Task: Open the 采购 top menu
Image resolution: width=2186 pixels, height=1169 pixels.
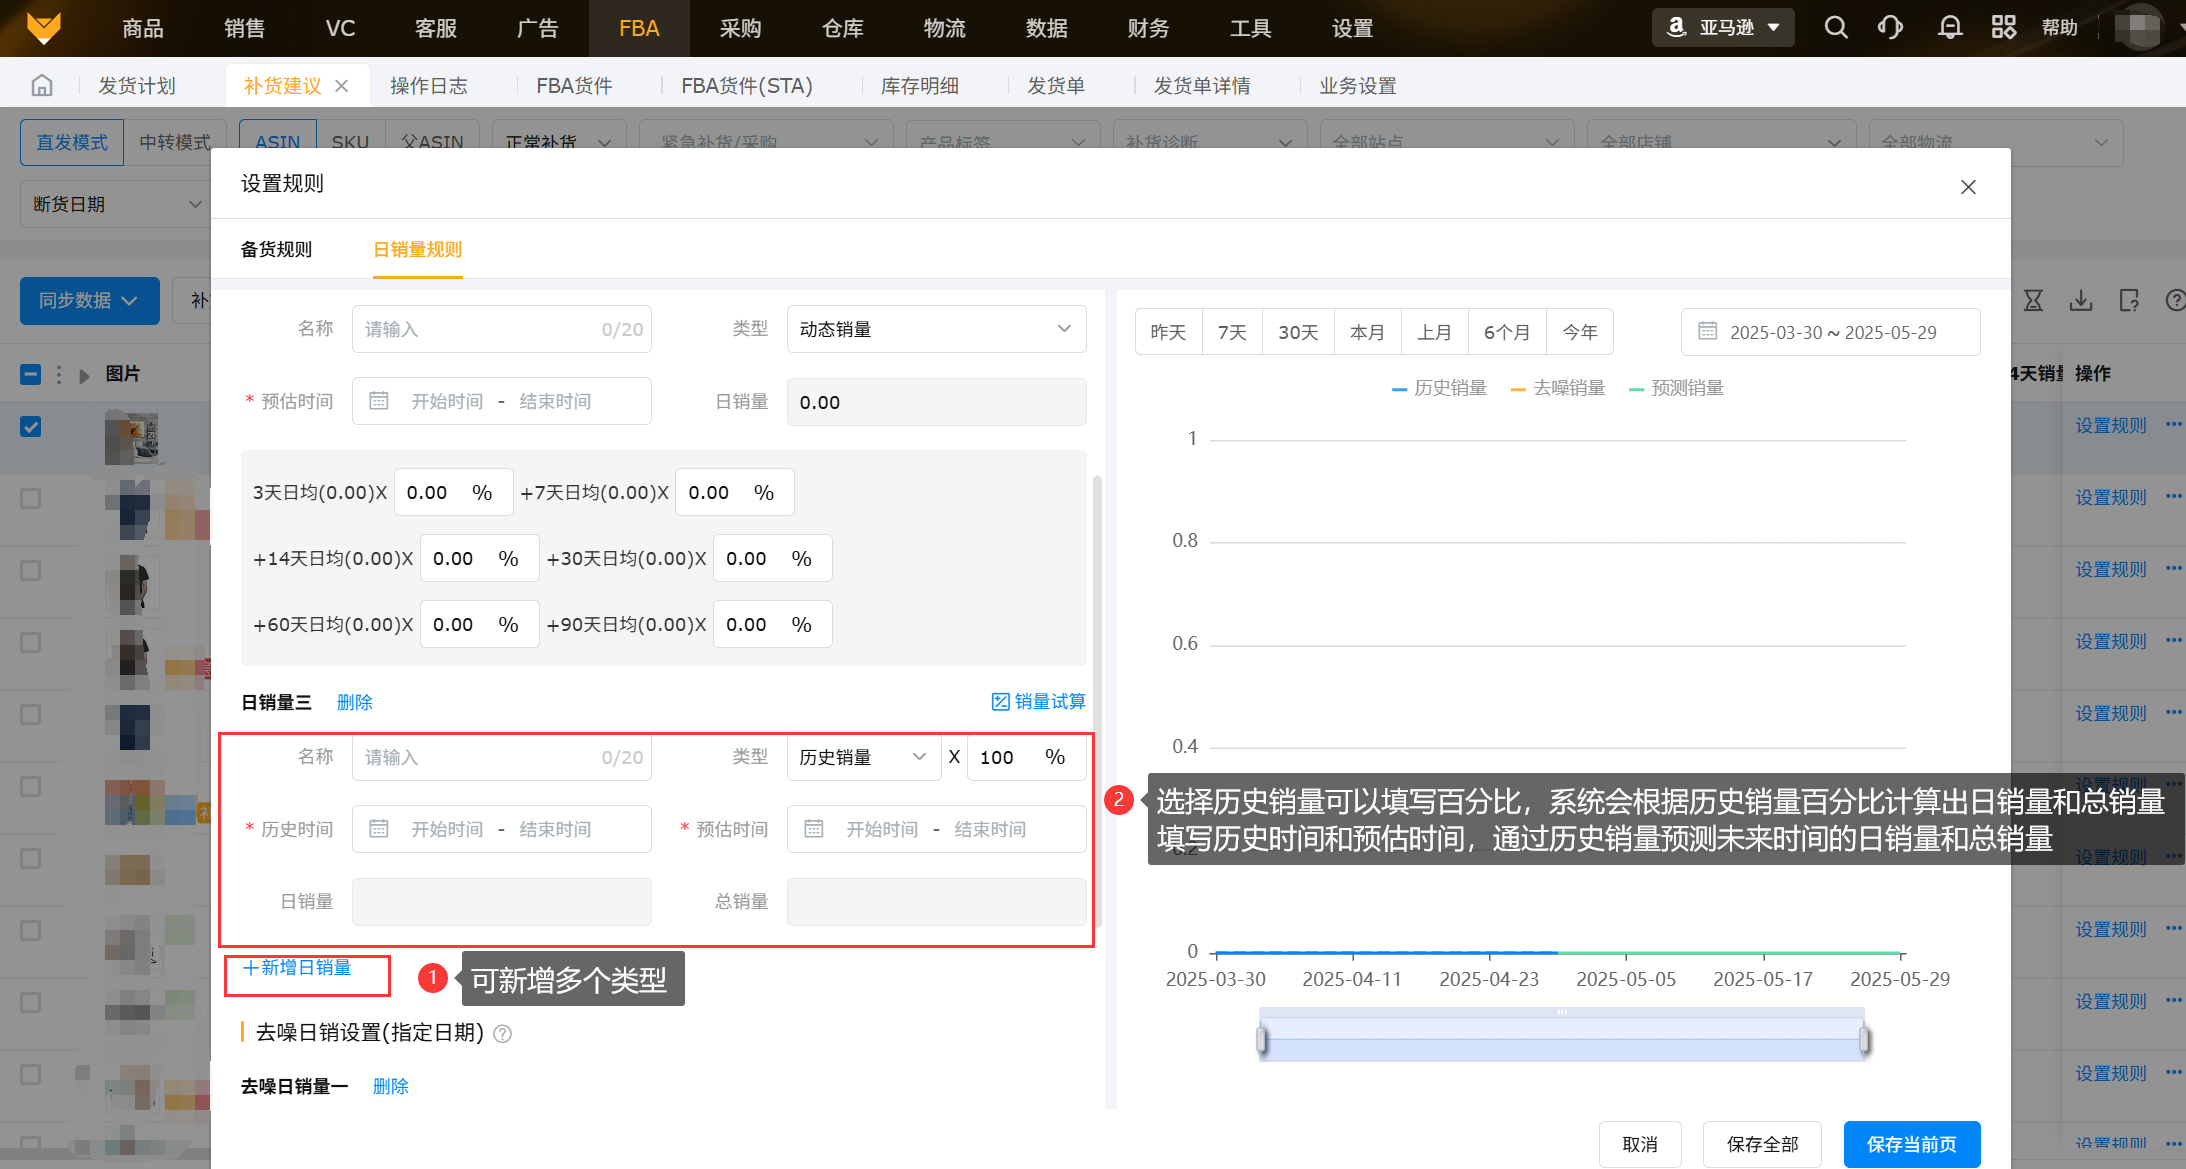Action: point(740,28)
